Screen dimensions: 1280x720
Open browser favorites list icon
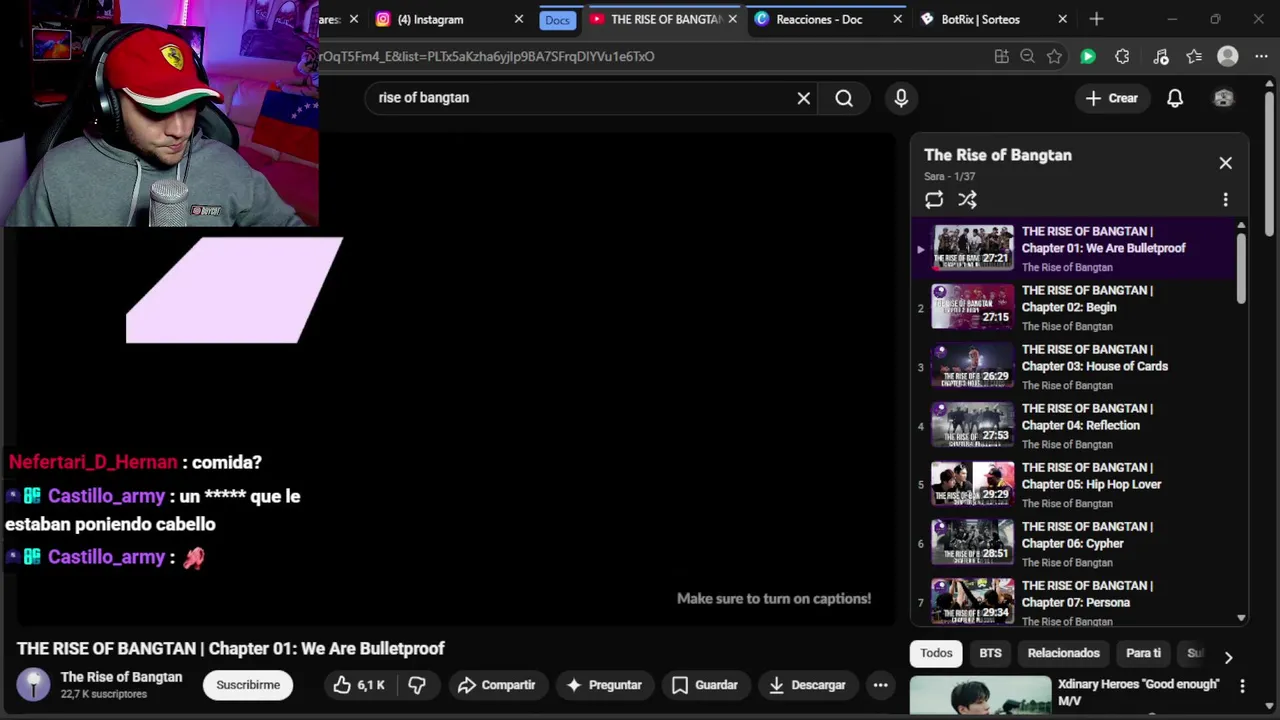tap(1194, 57)
